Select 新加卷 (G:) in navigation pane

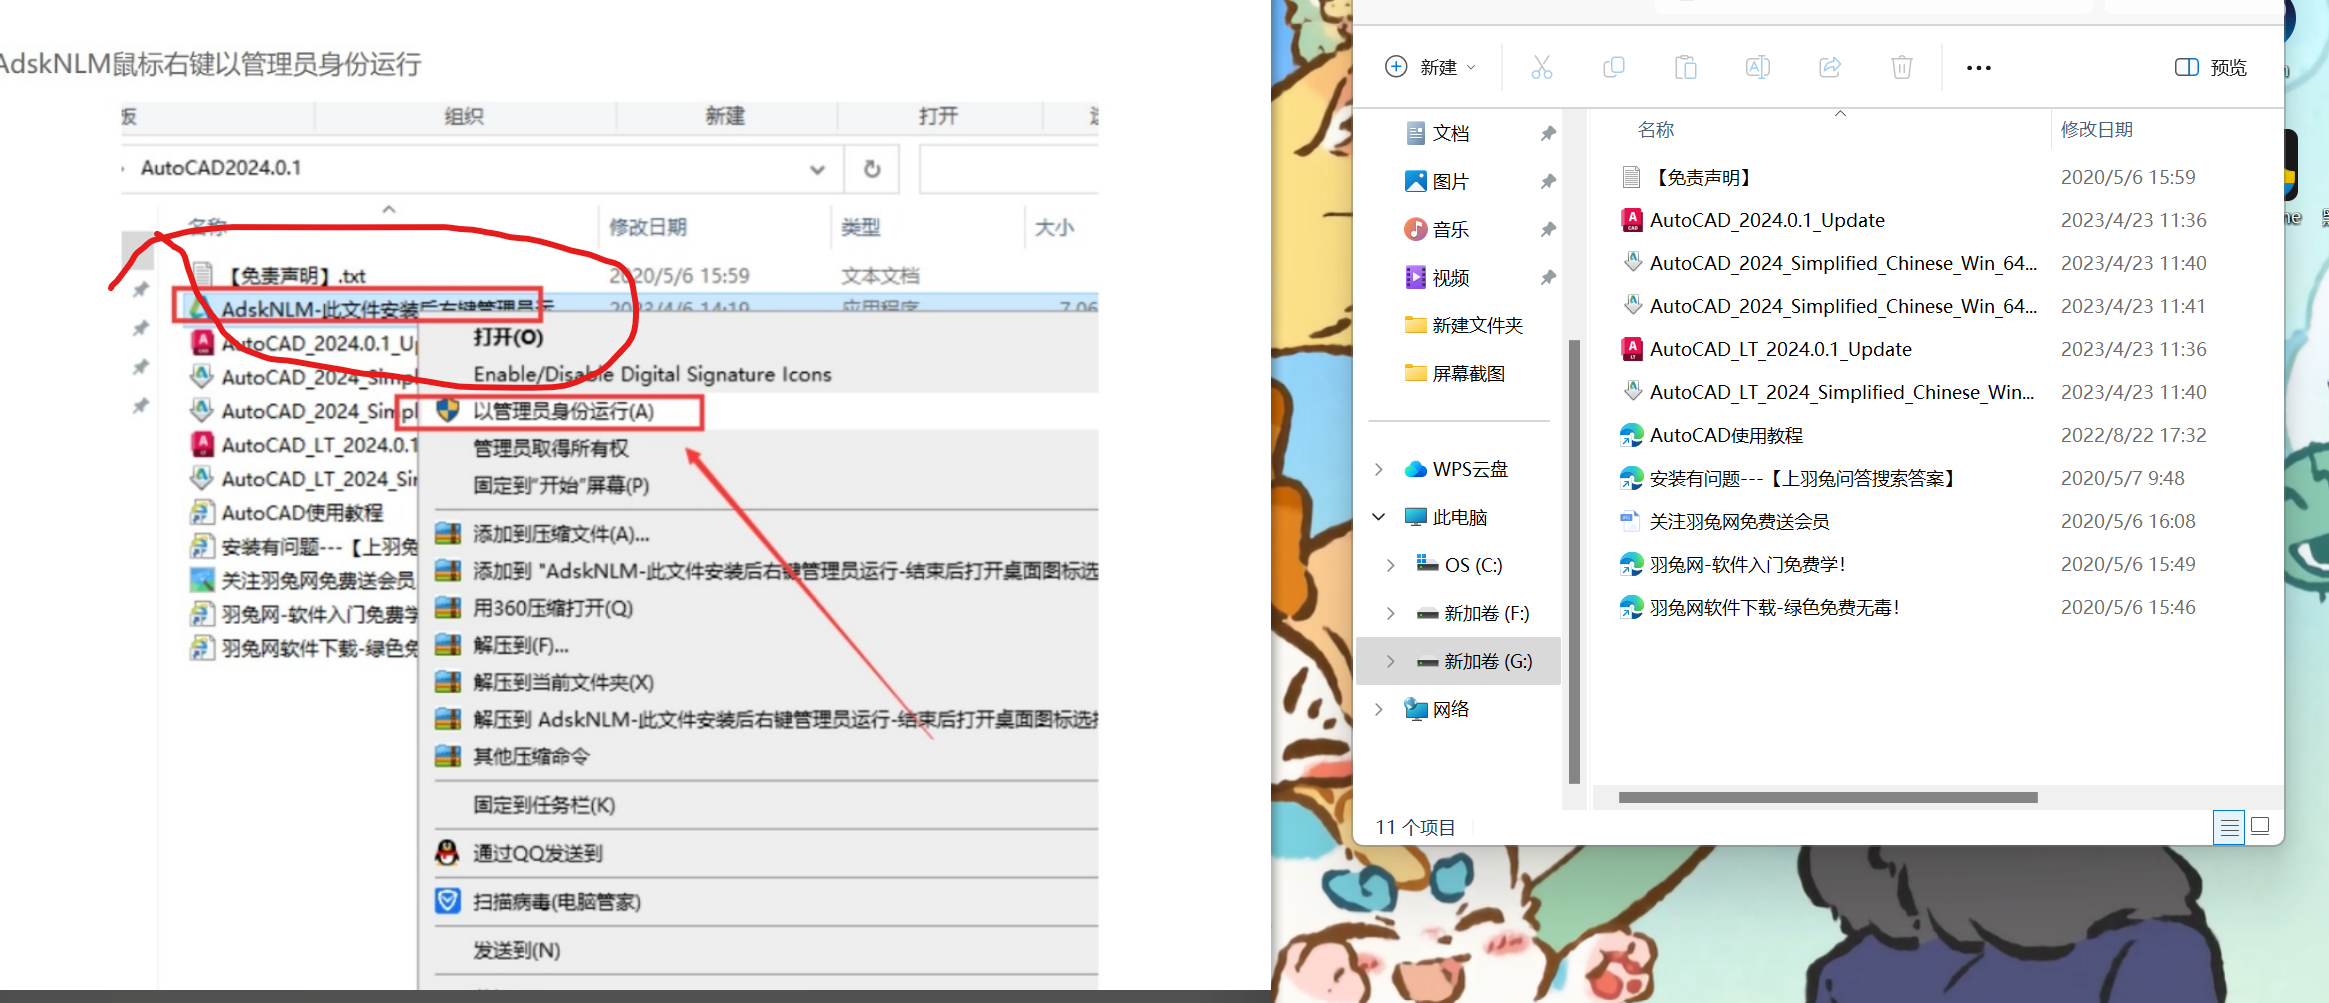(1459, 661)
